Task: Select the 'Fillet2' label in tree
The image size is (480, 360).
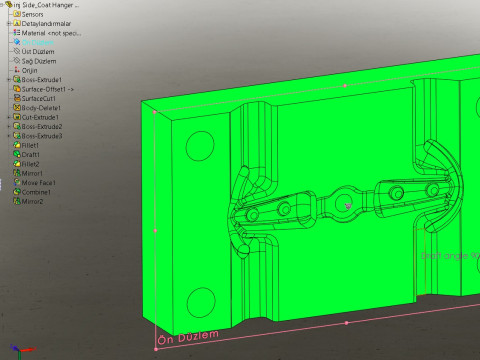Action: (x=30, y=164)
